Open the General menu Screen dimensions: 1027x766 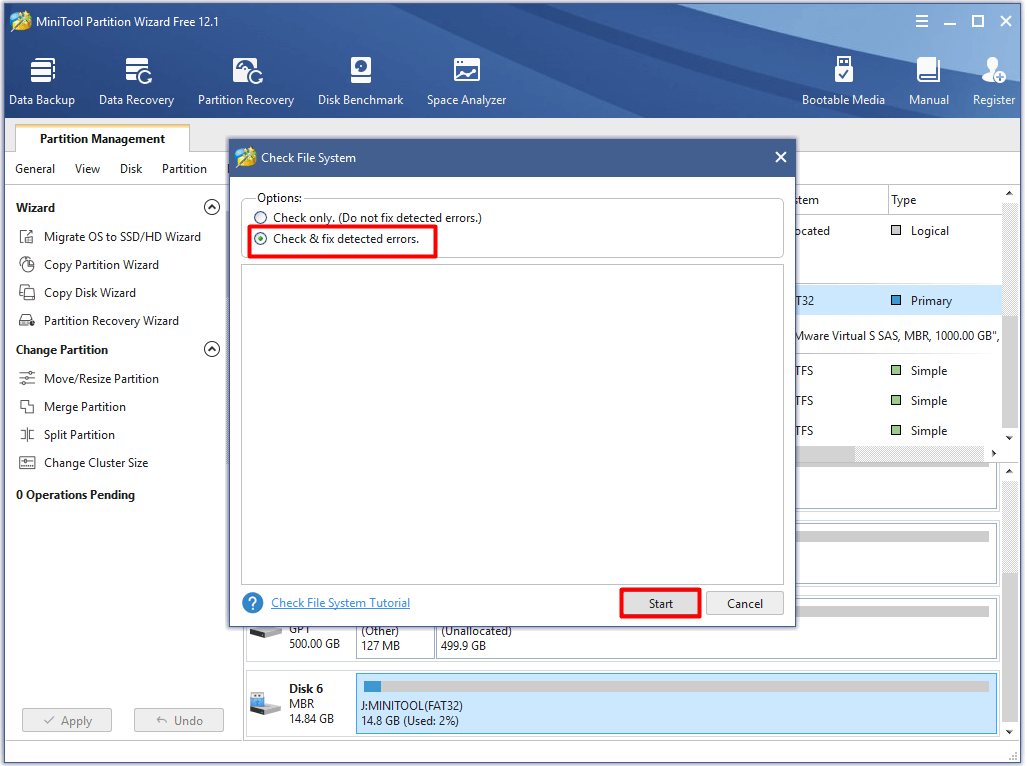(35, 169)
